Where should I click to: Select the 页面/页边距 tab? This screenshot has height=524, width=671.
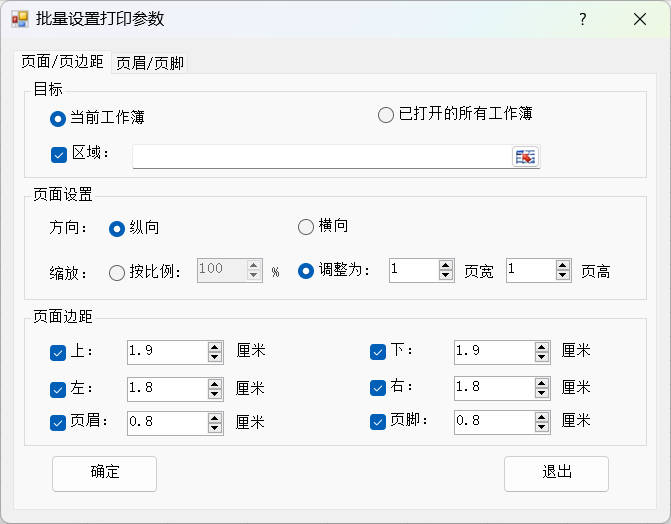tap(62, 62)
